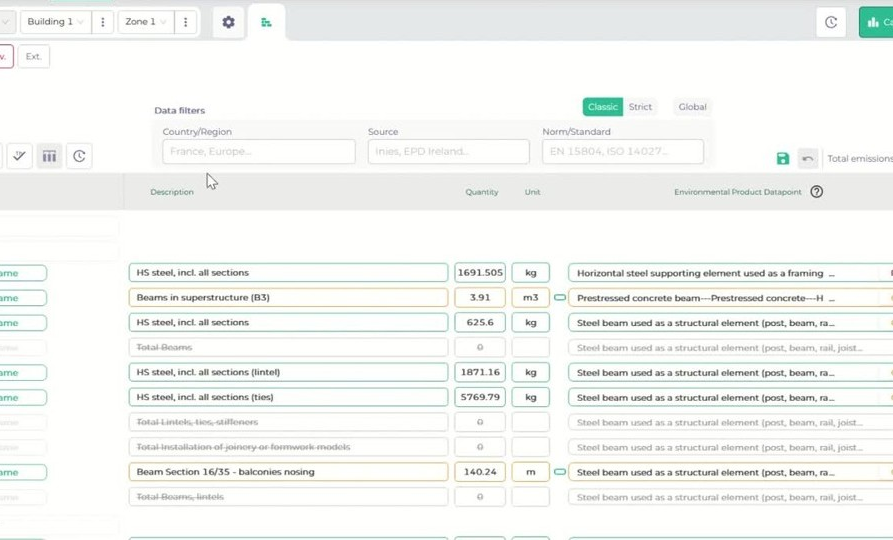Toggle the columns view toolbar icon
Viewport: 893px width, 540px height.
coord(50,156)
